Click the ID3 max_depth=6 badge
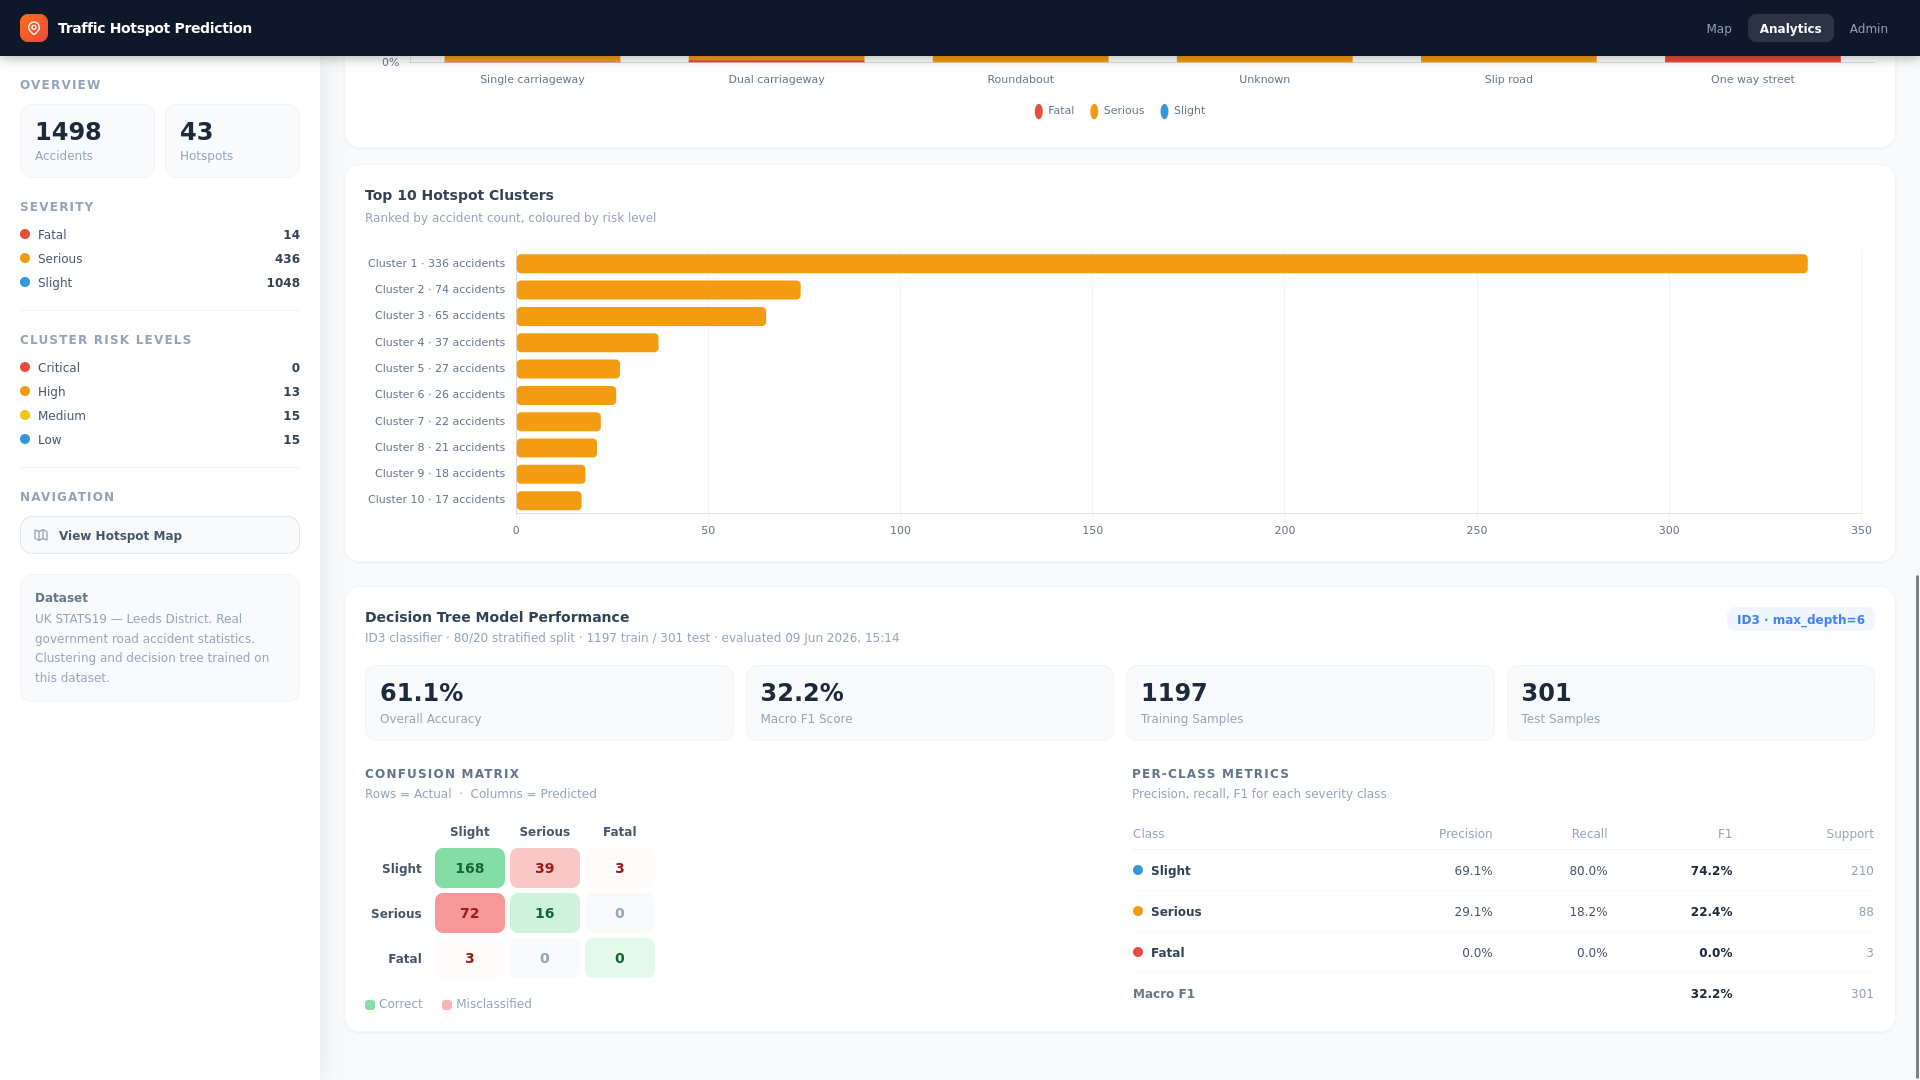The height and width of the screenshot is (1080, 1920). [x=1800, y=619]
